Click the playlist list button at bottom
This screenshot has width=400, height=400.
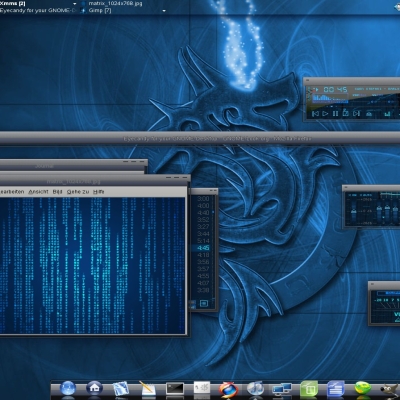click(204, 303)
